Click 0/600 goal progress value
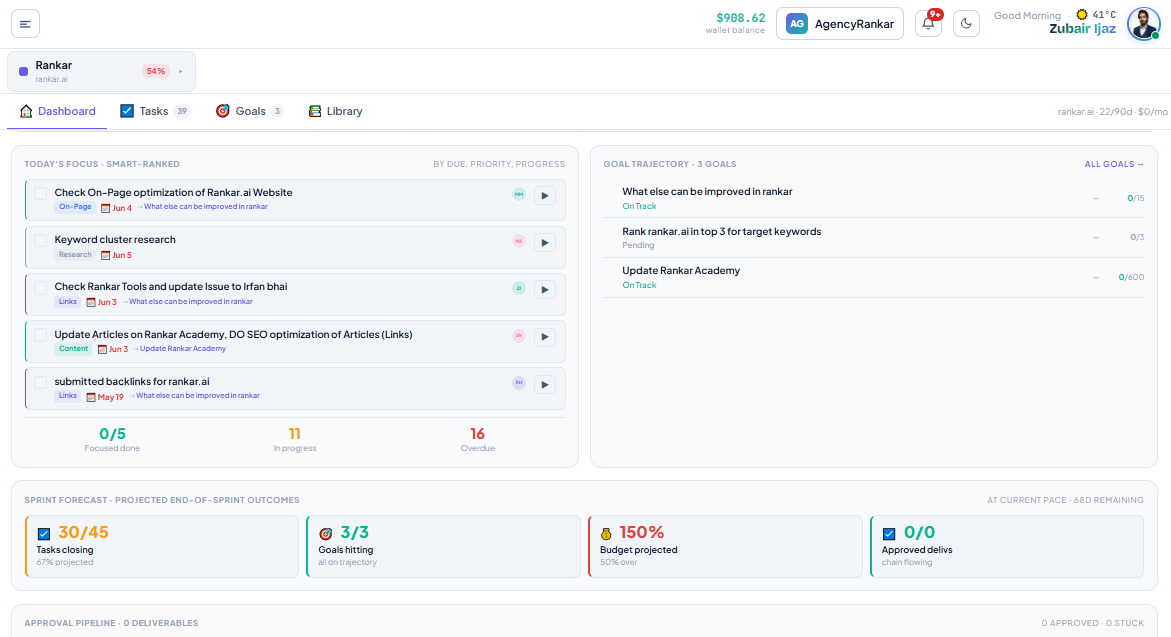 (x=1131, y=277)
